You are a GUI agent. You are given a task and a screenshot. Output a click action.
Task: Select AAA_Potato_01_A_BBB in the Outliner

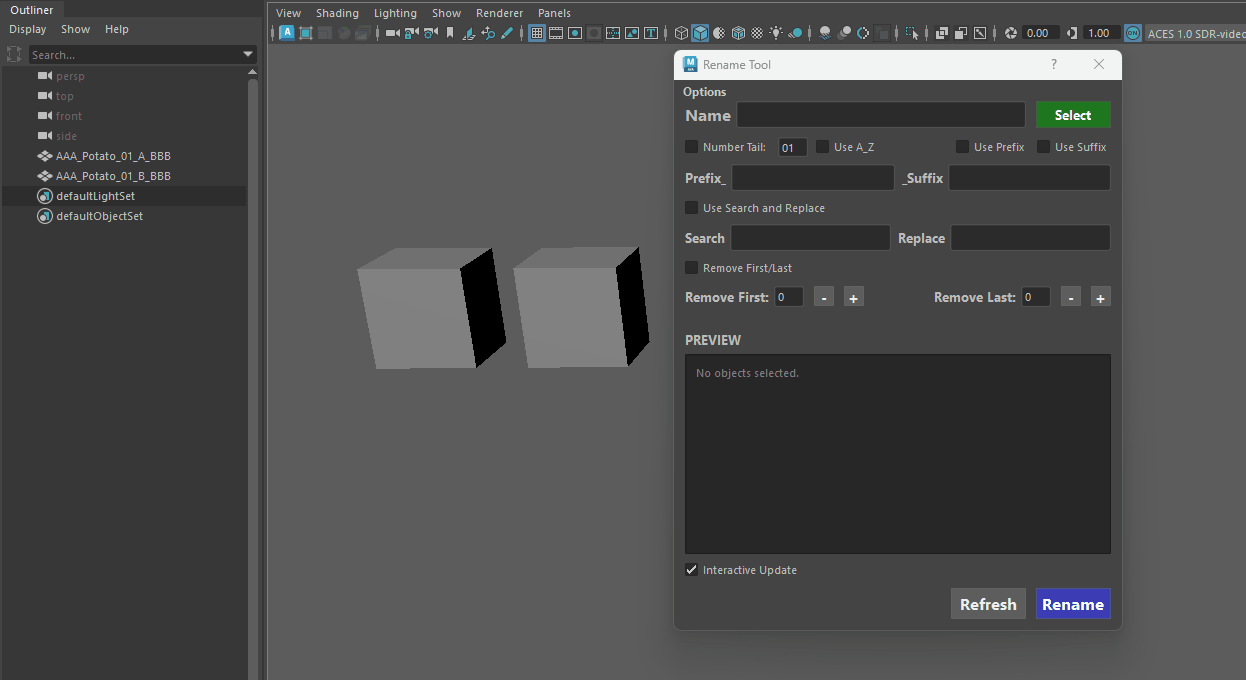pos(113,156)
